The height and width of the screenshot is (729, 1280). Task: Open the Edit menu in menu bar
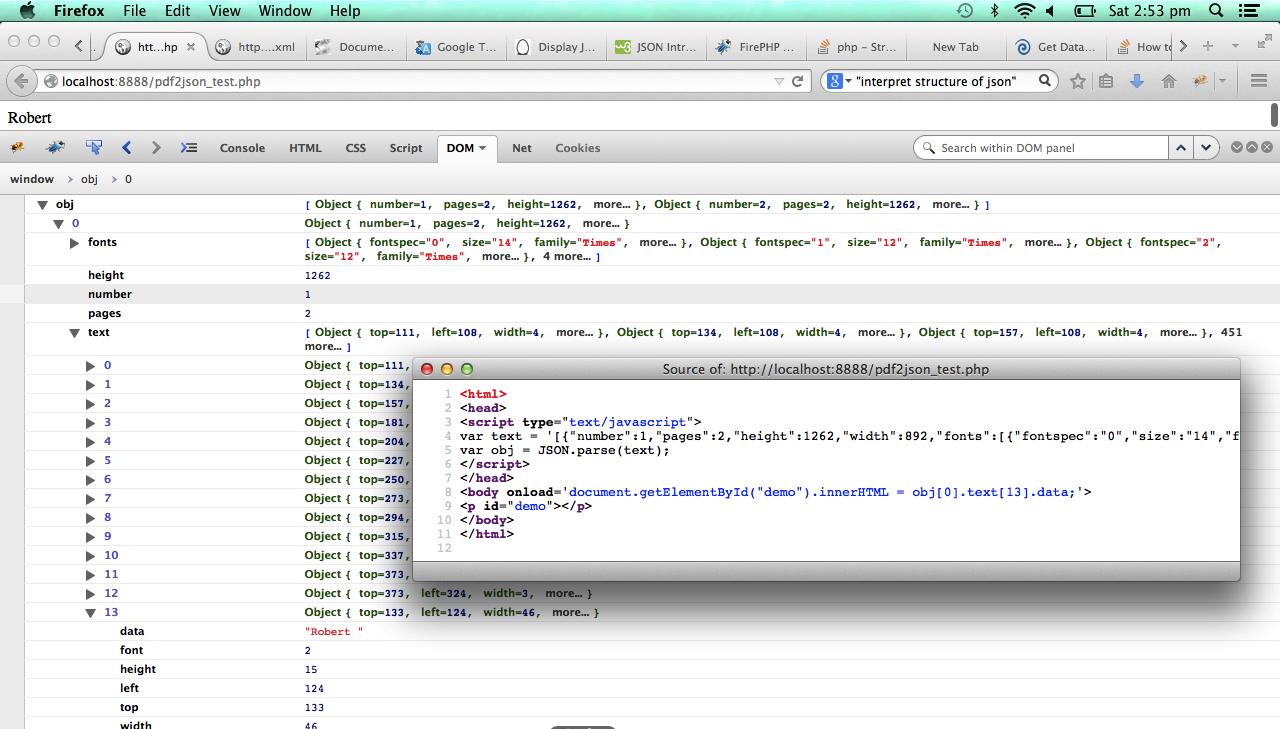coord(177,11)
